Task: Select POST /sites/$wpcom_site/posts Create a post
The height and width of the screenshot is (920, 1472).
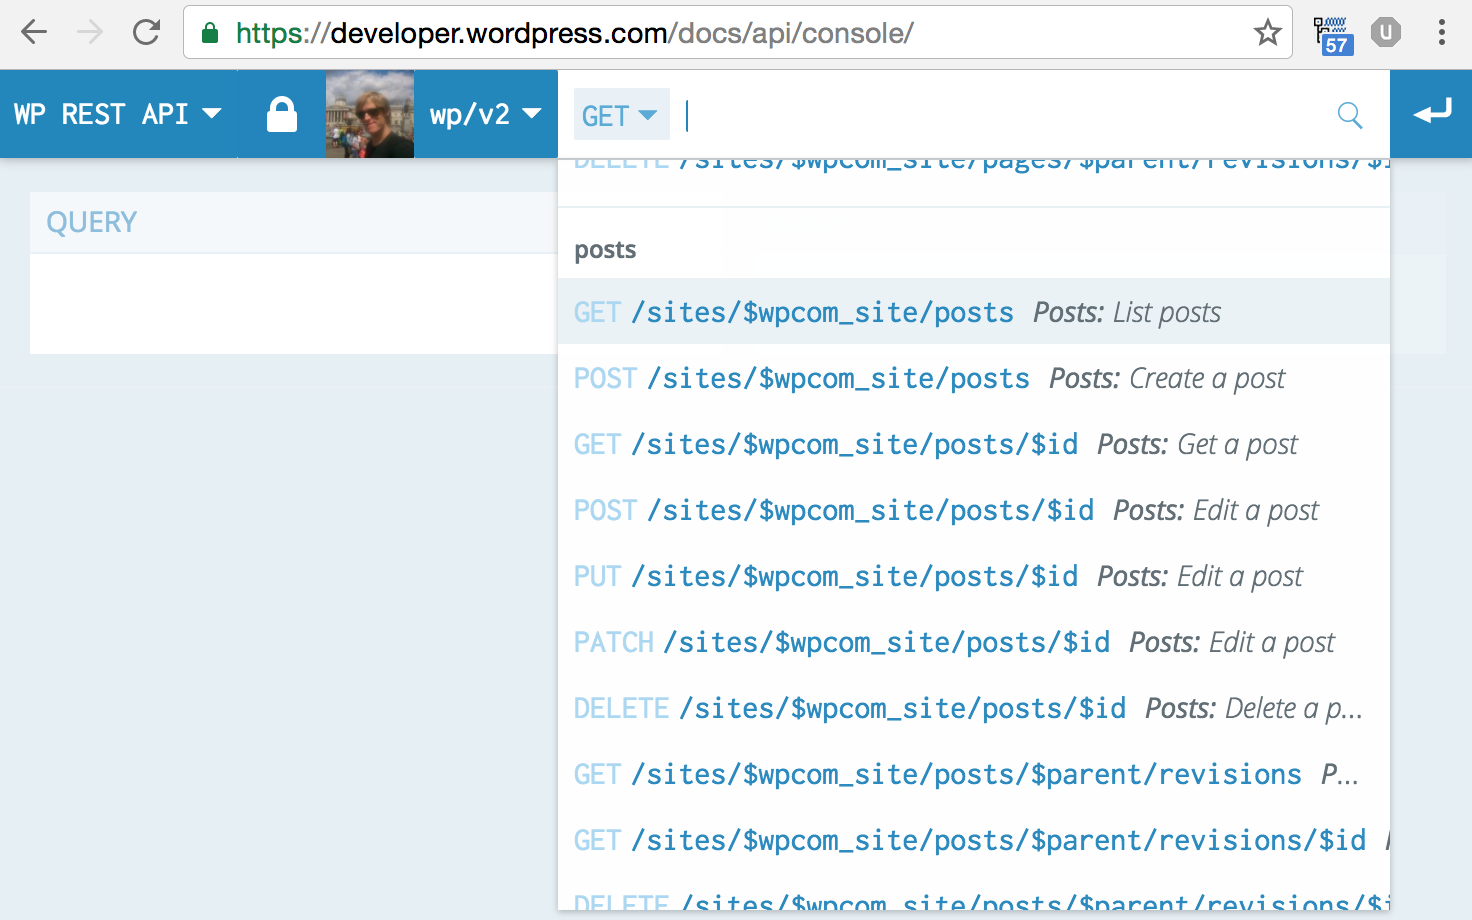Action: 974,378
